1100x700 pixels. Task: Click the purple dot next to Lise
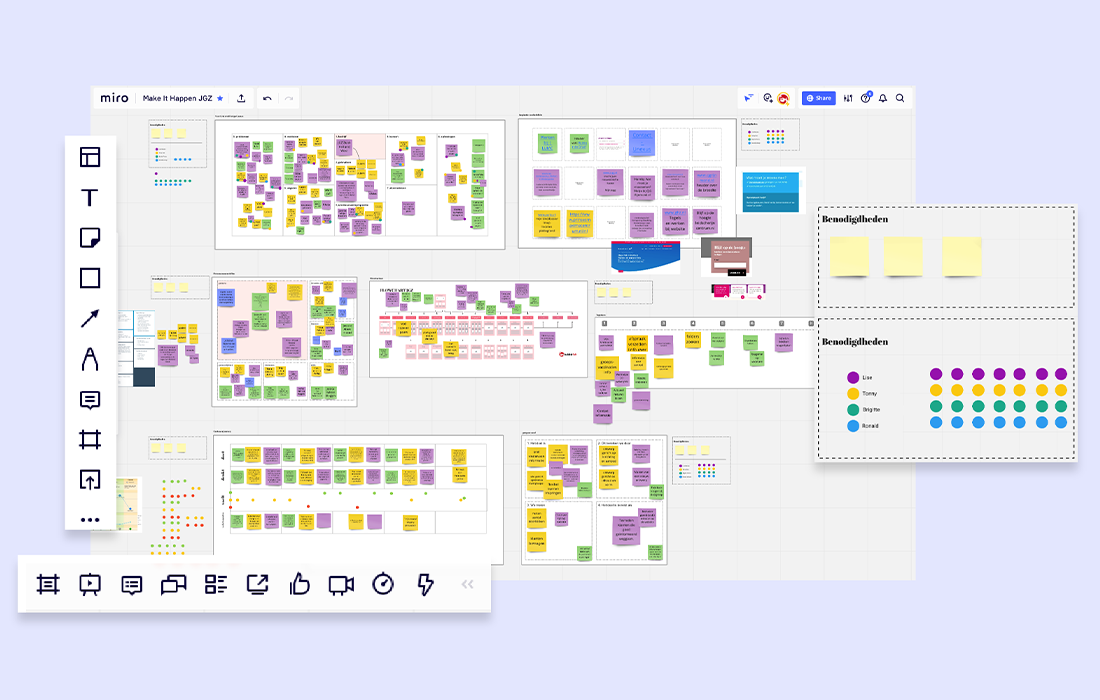point(853,377)
